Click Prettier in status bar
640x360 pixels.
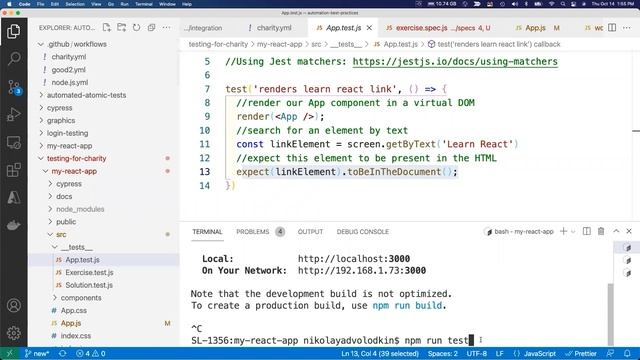pyautogui.click(x=581, y=353)
